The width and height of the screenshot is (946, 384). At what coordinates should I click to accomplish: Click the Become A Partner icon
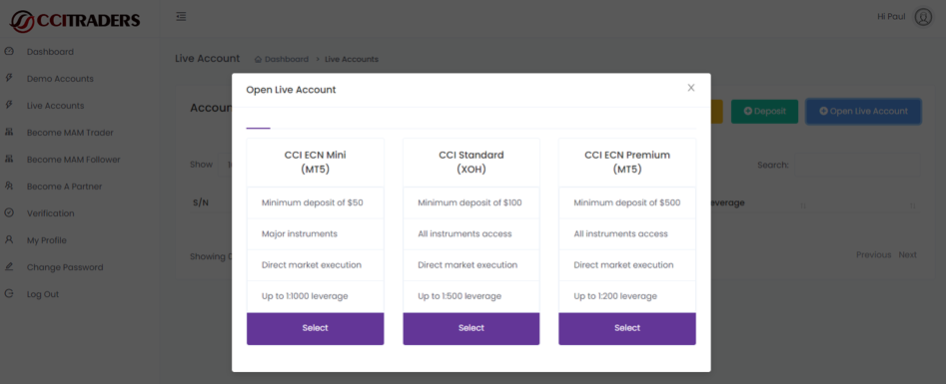click(9, 186)
